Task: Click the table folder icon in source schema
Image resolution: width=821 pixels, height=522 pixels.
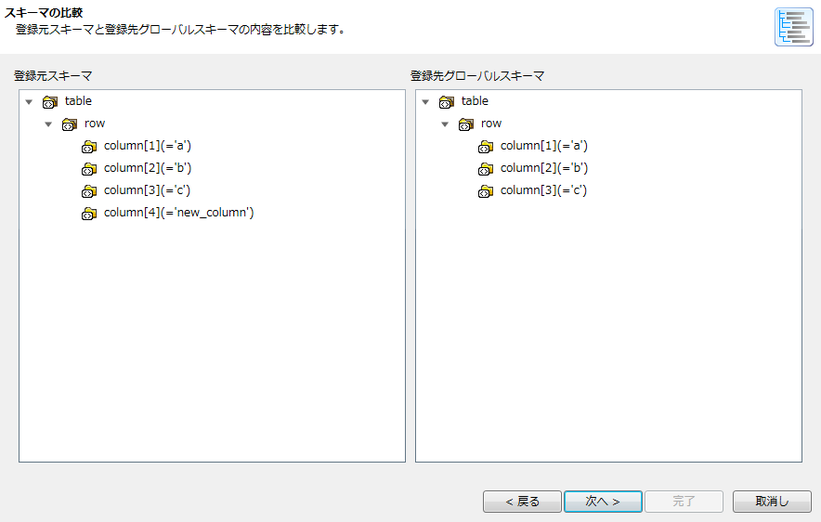Action: tap(50, 102)
